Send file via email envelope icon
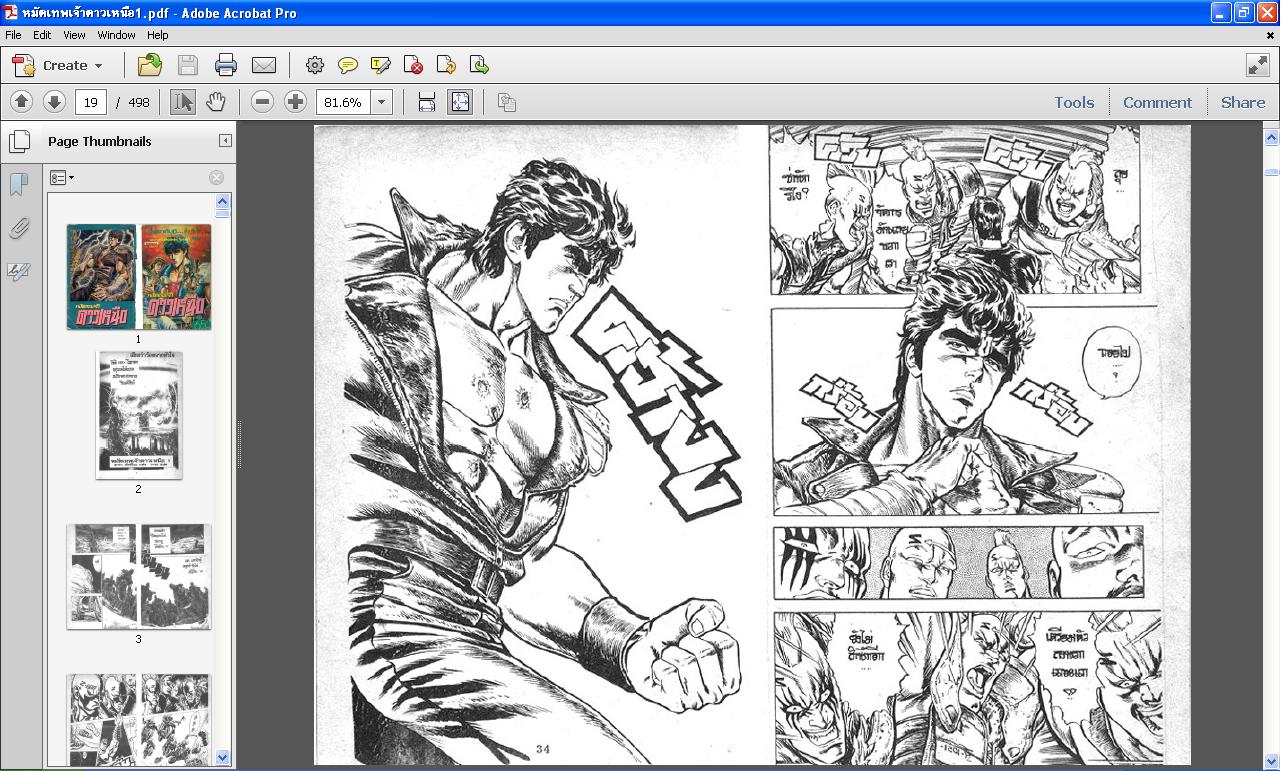Screen dimensions: 1281x771 (264, 65)
